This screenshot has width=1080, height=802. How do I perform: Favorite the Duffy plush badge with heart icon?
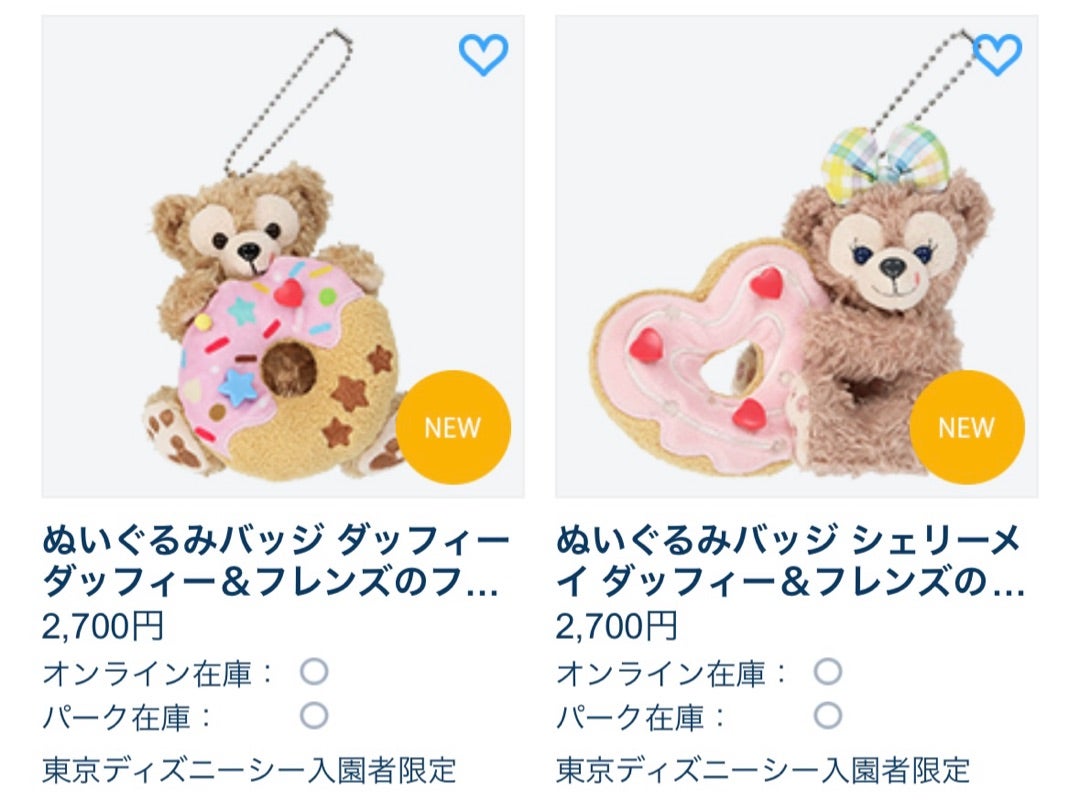484,54
